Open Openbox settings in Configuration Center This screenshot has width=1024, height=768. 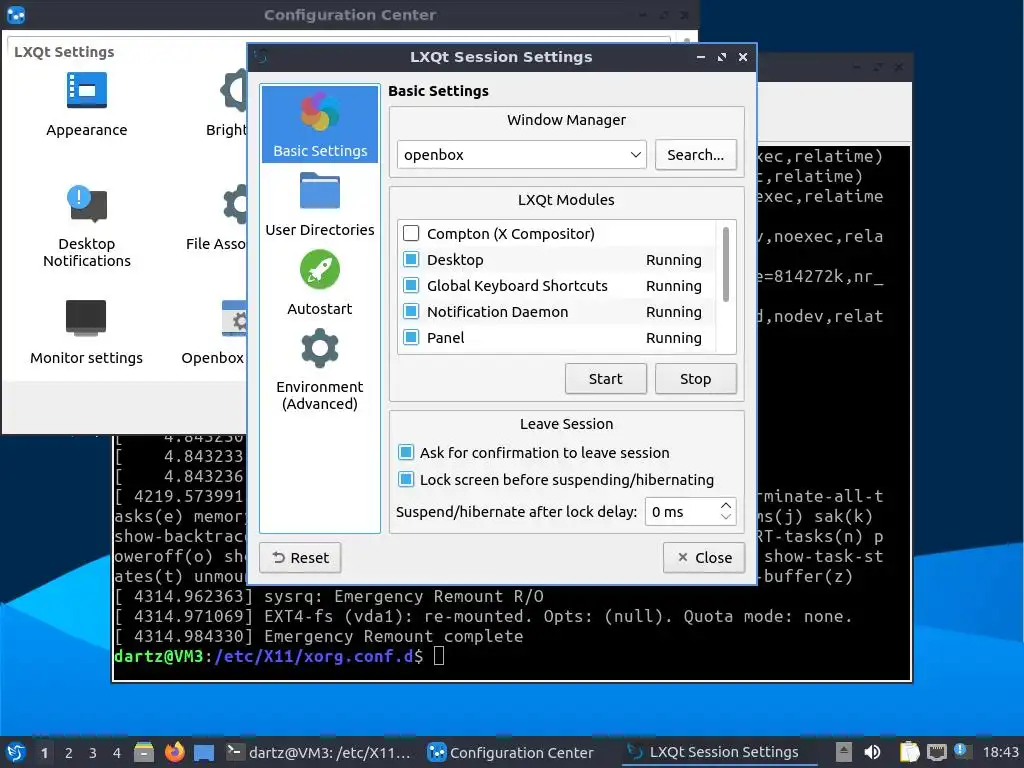point(214,332)
